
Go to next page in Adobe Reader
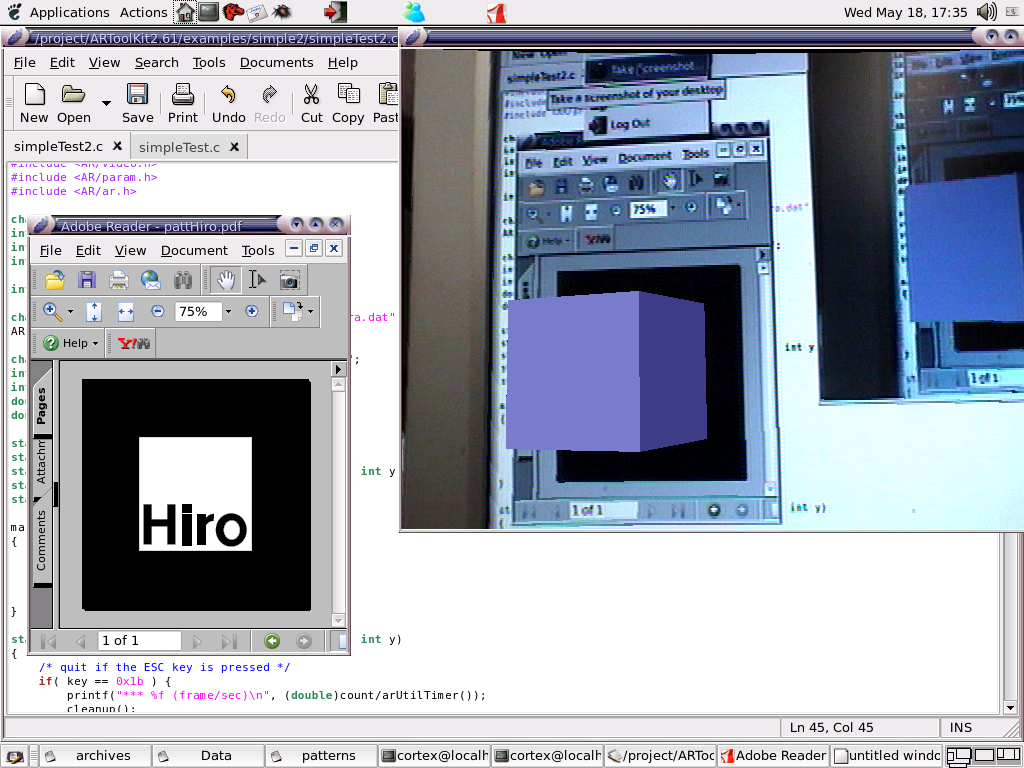point(197,641)
